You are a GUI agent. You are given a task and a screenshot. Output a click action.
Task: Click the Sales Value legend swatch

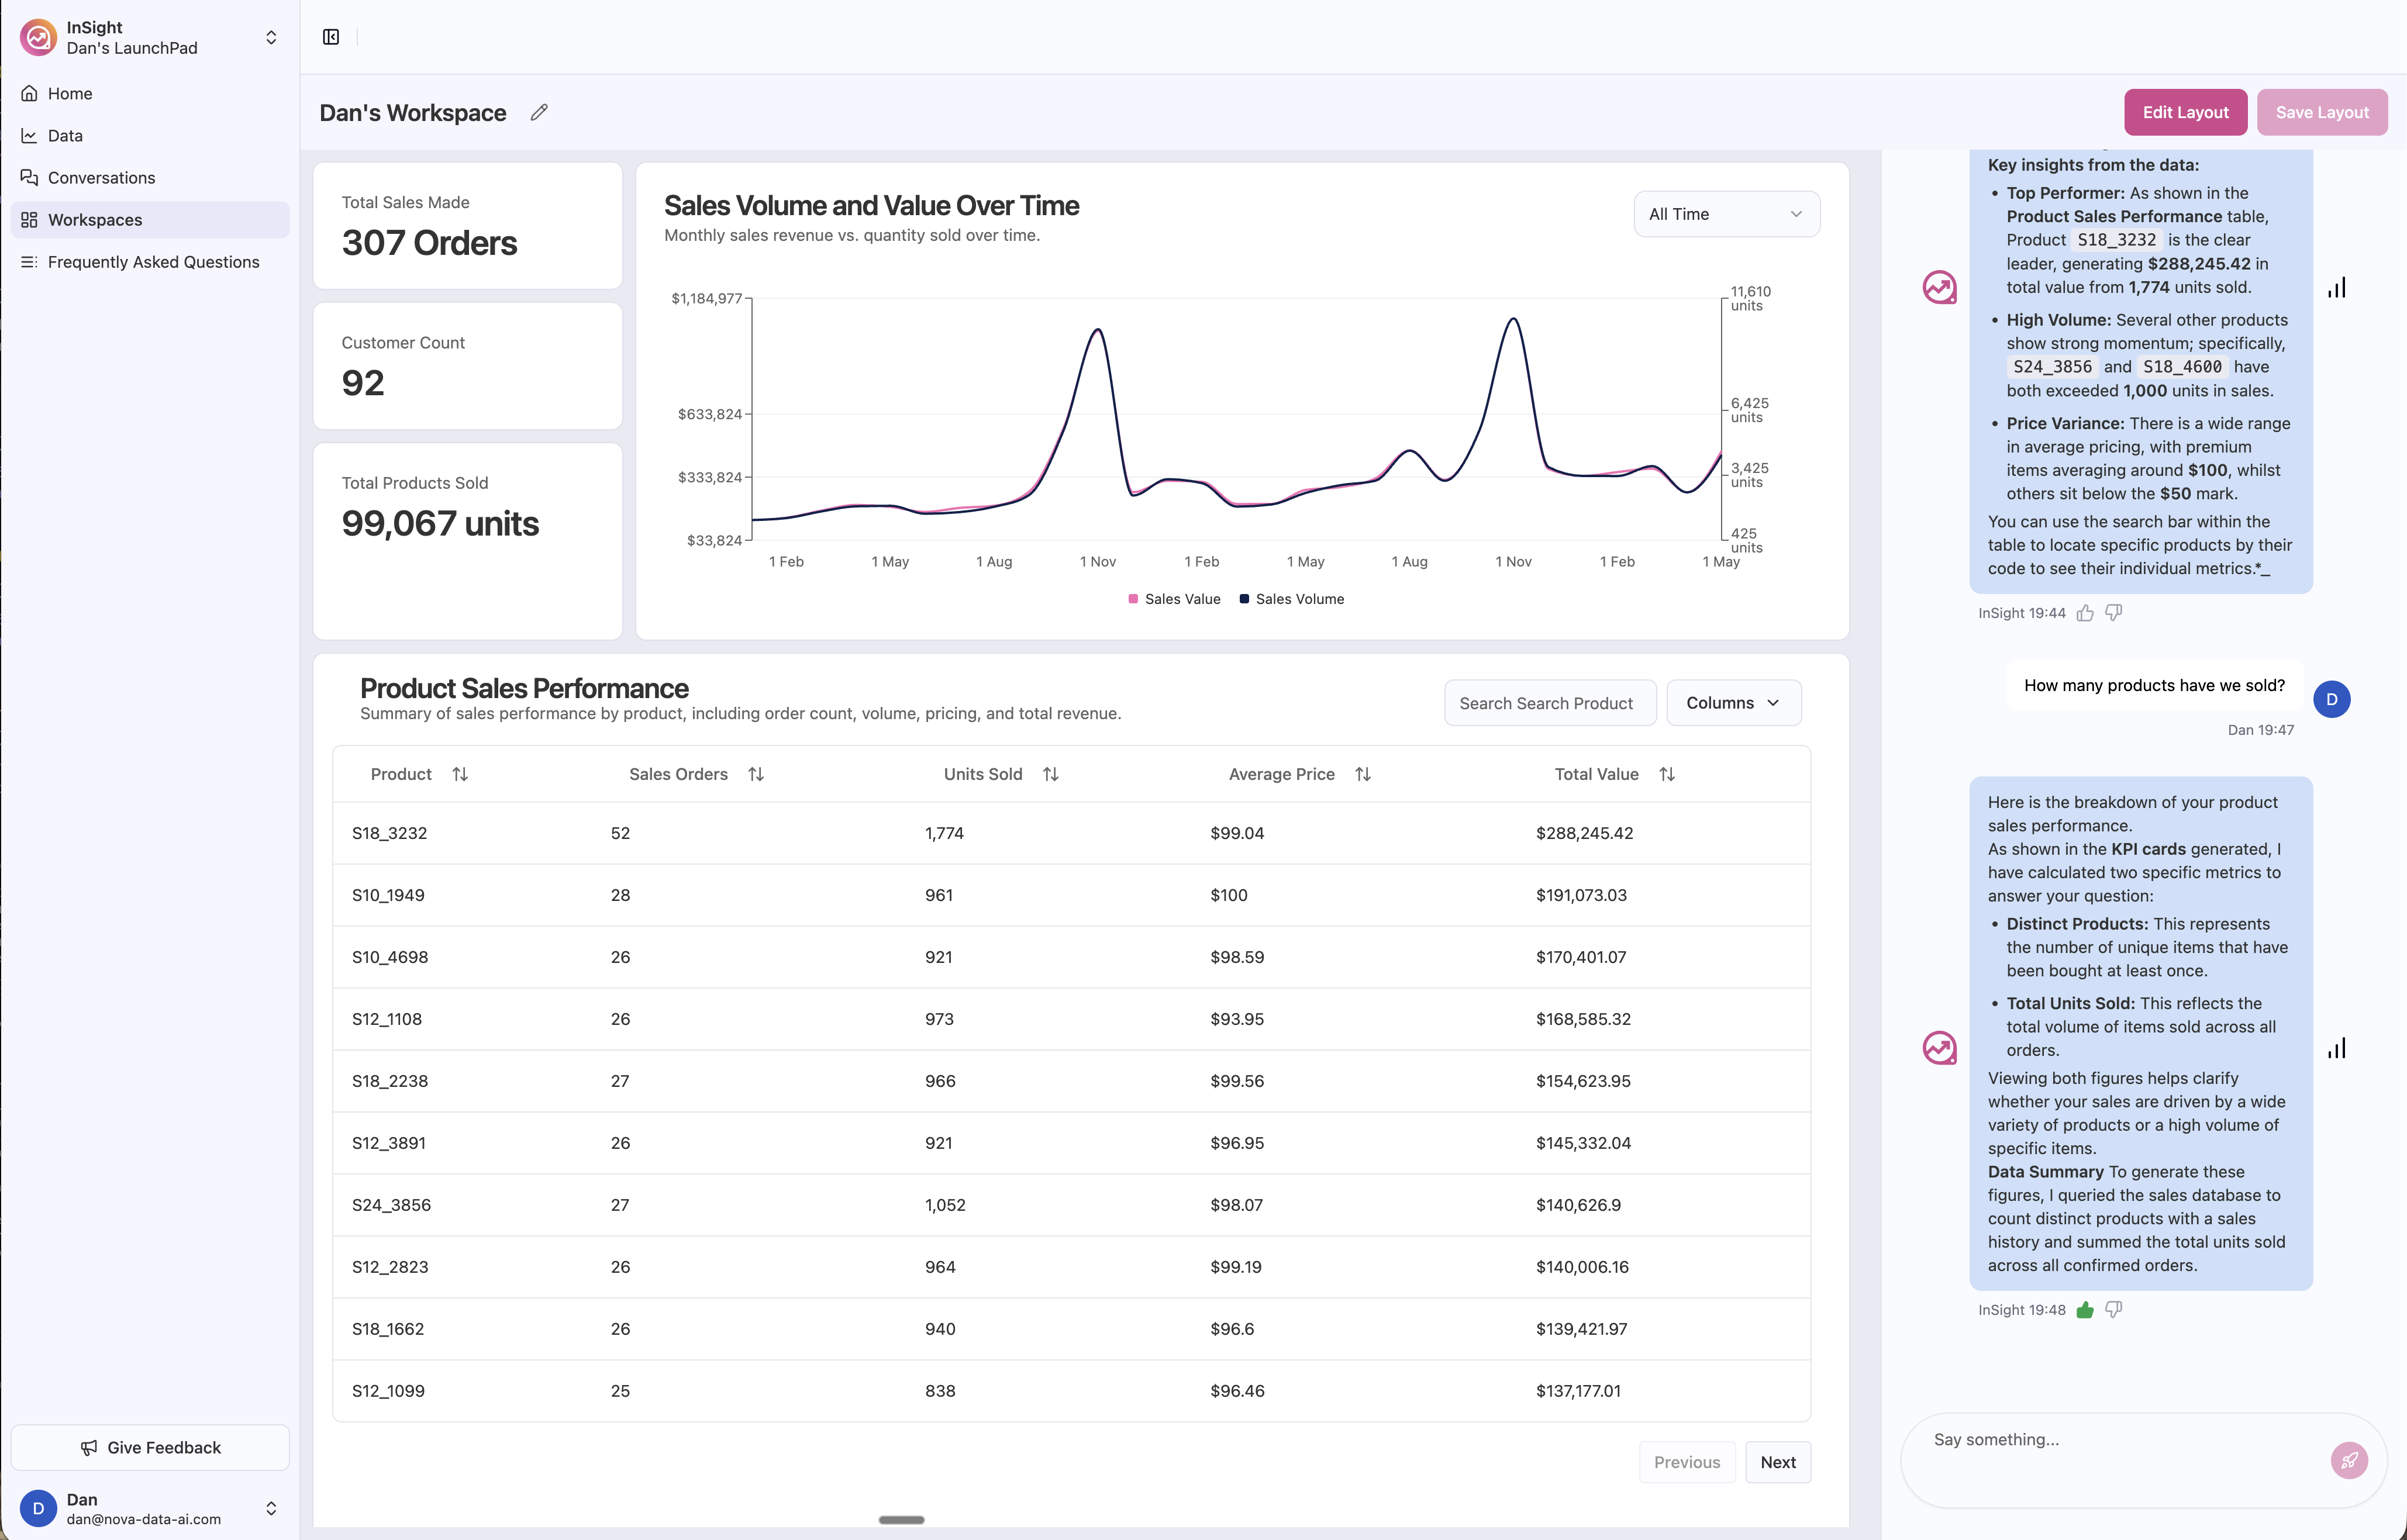pyautogui.click(x=1133, y=599)
